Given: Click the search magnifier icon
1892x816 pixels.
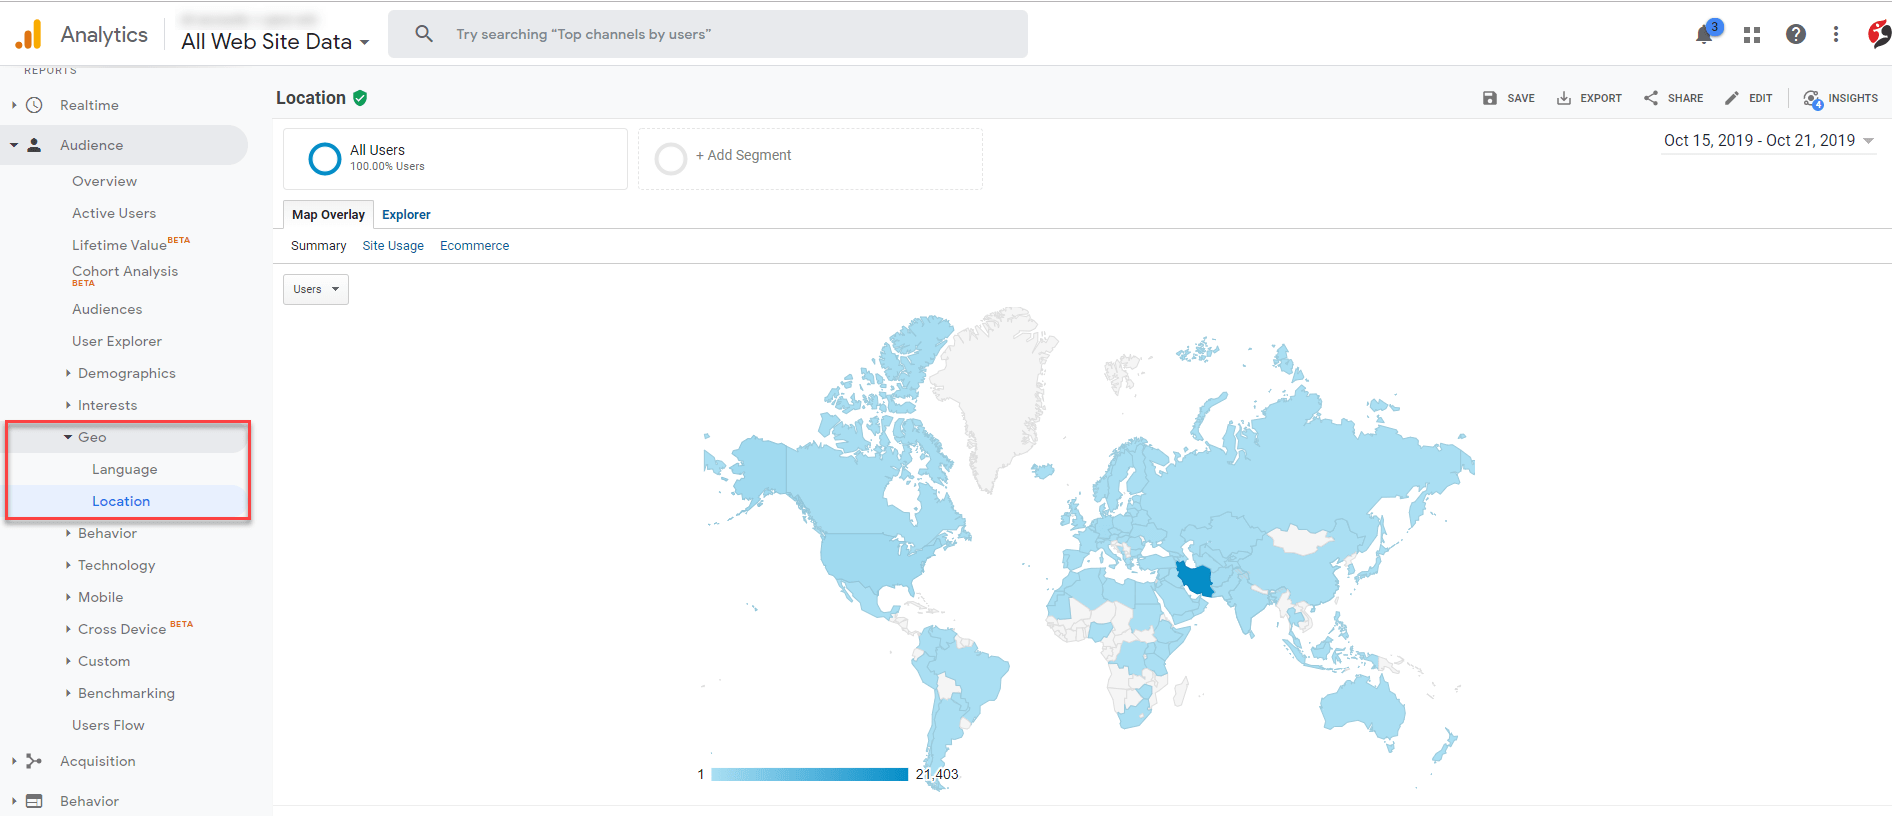Looking at the screenshot, I should 424,34.
